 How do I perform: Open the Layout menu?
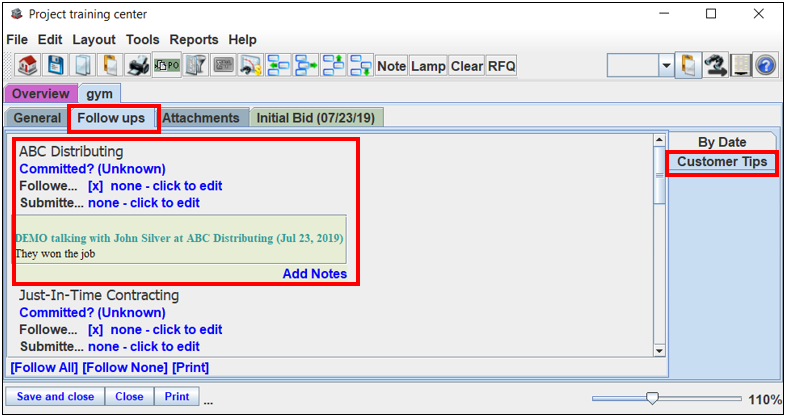pos(94,40)
